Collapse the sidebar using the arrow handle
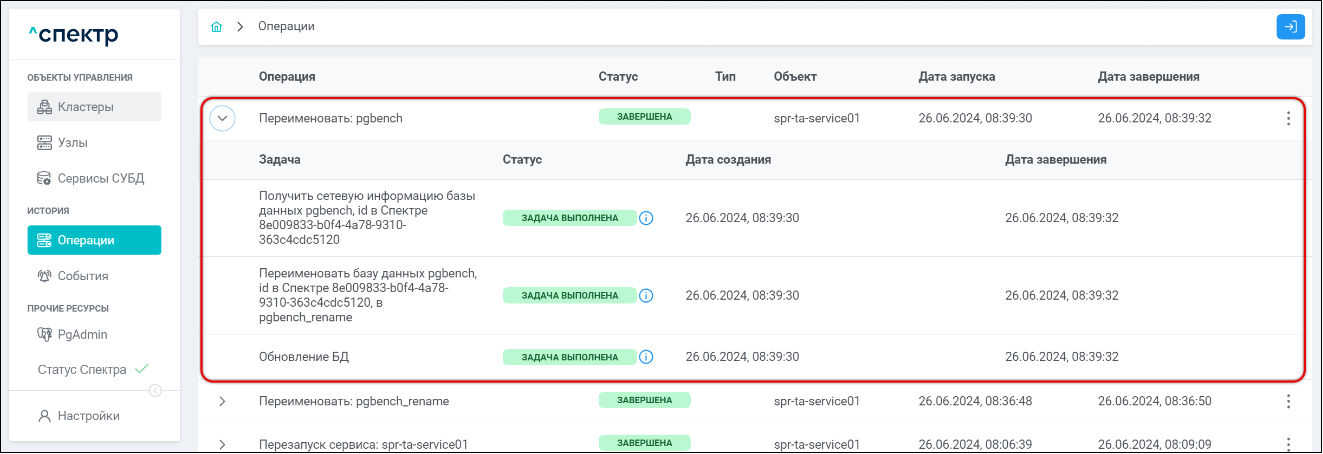The image size is (1323, 454). 155,391
